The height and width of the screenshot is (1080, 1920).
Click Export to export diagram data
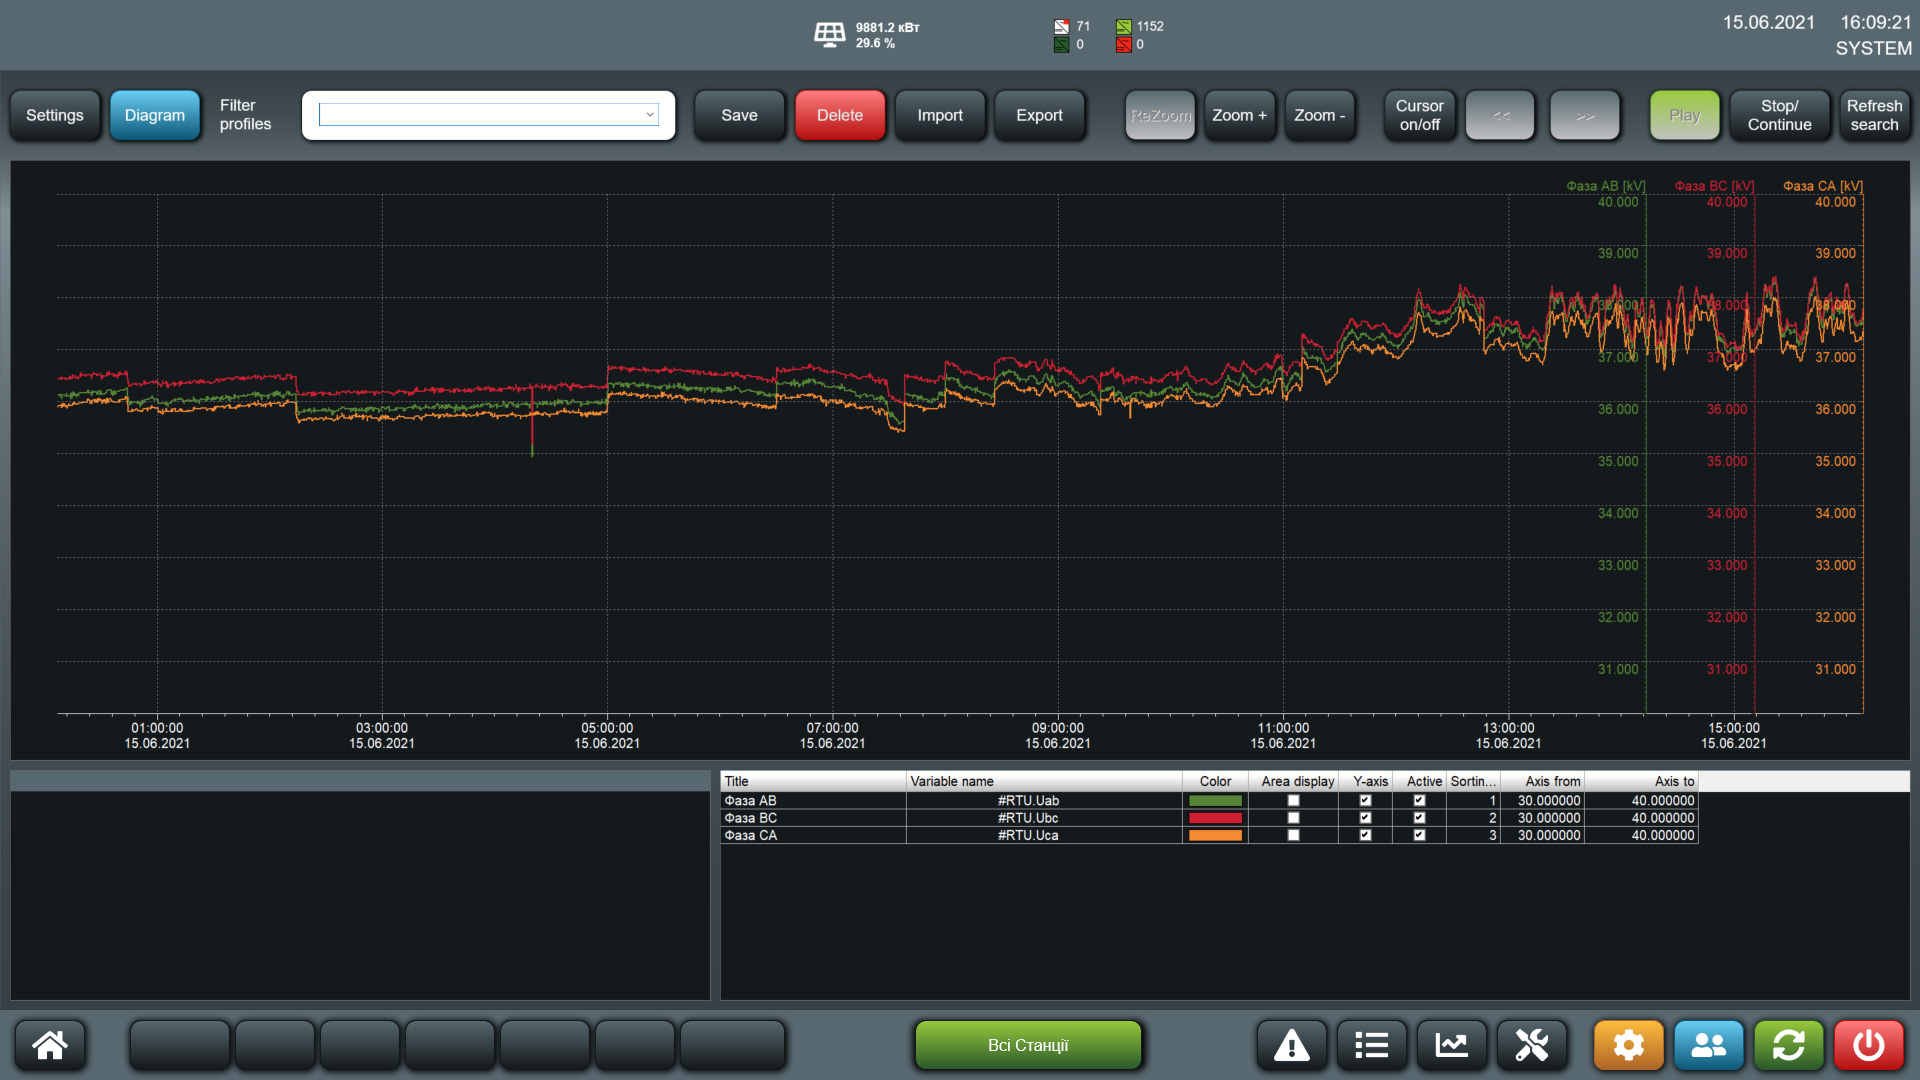(1040, 115)
